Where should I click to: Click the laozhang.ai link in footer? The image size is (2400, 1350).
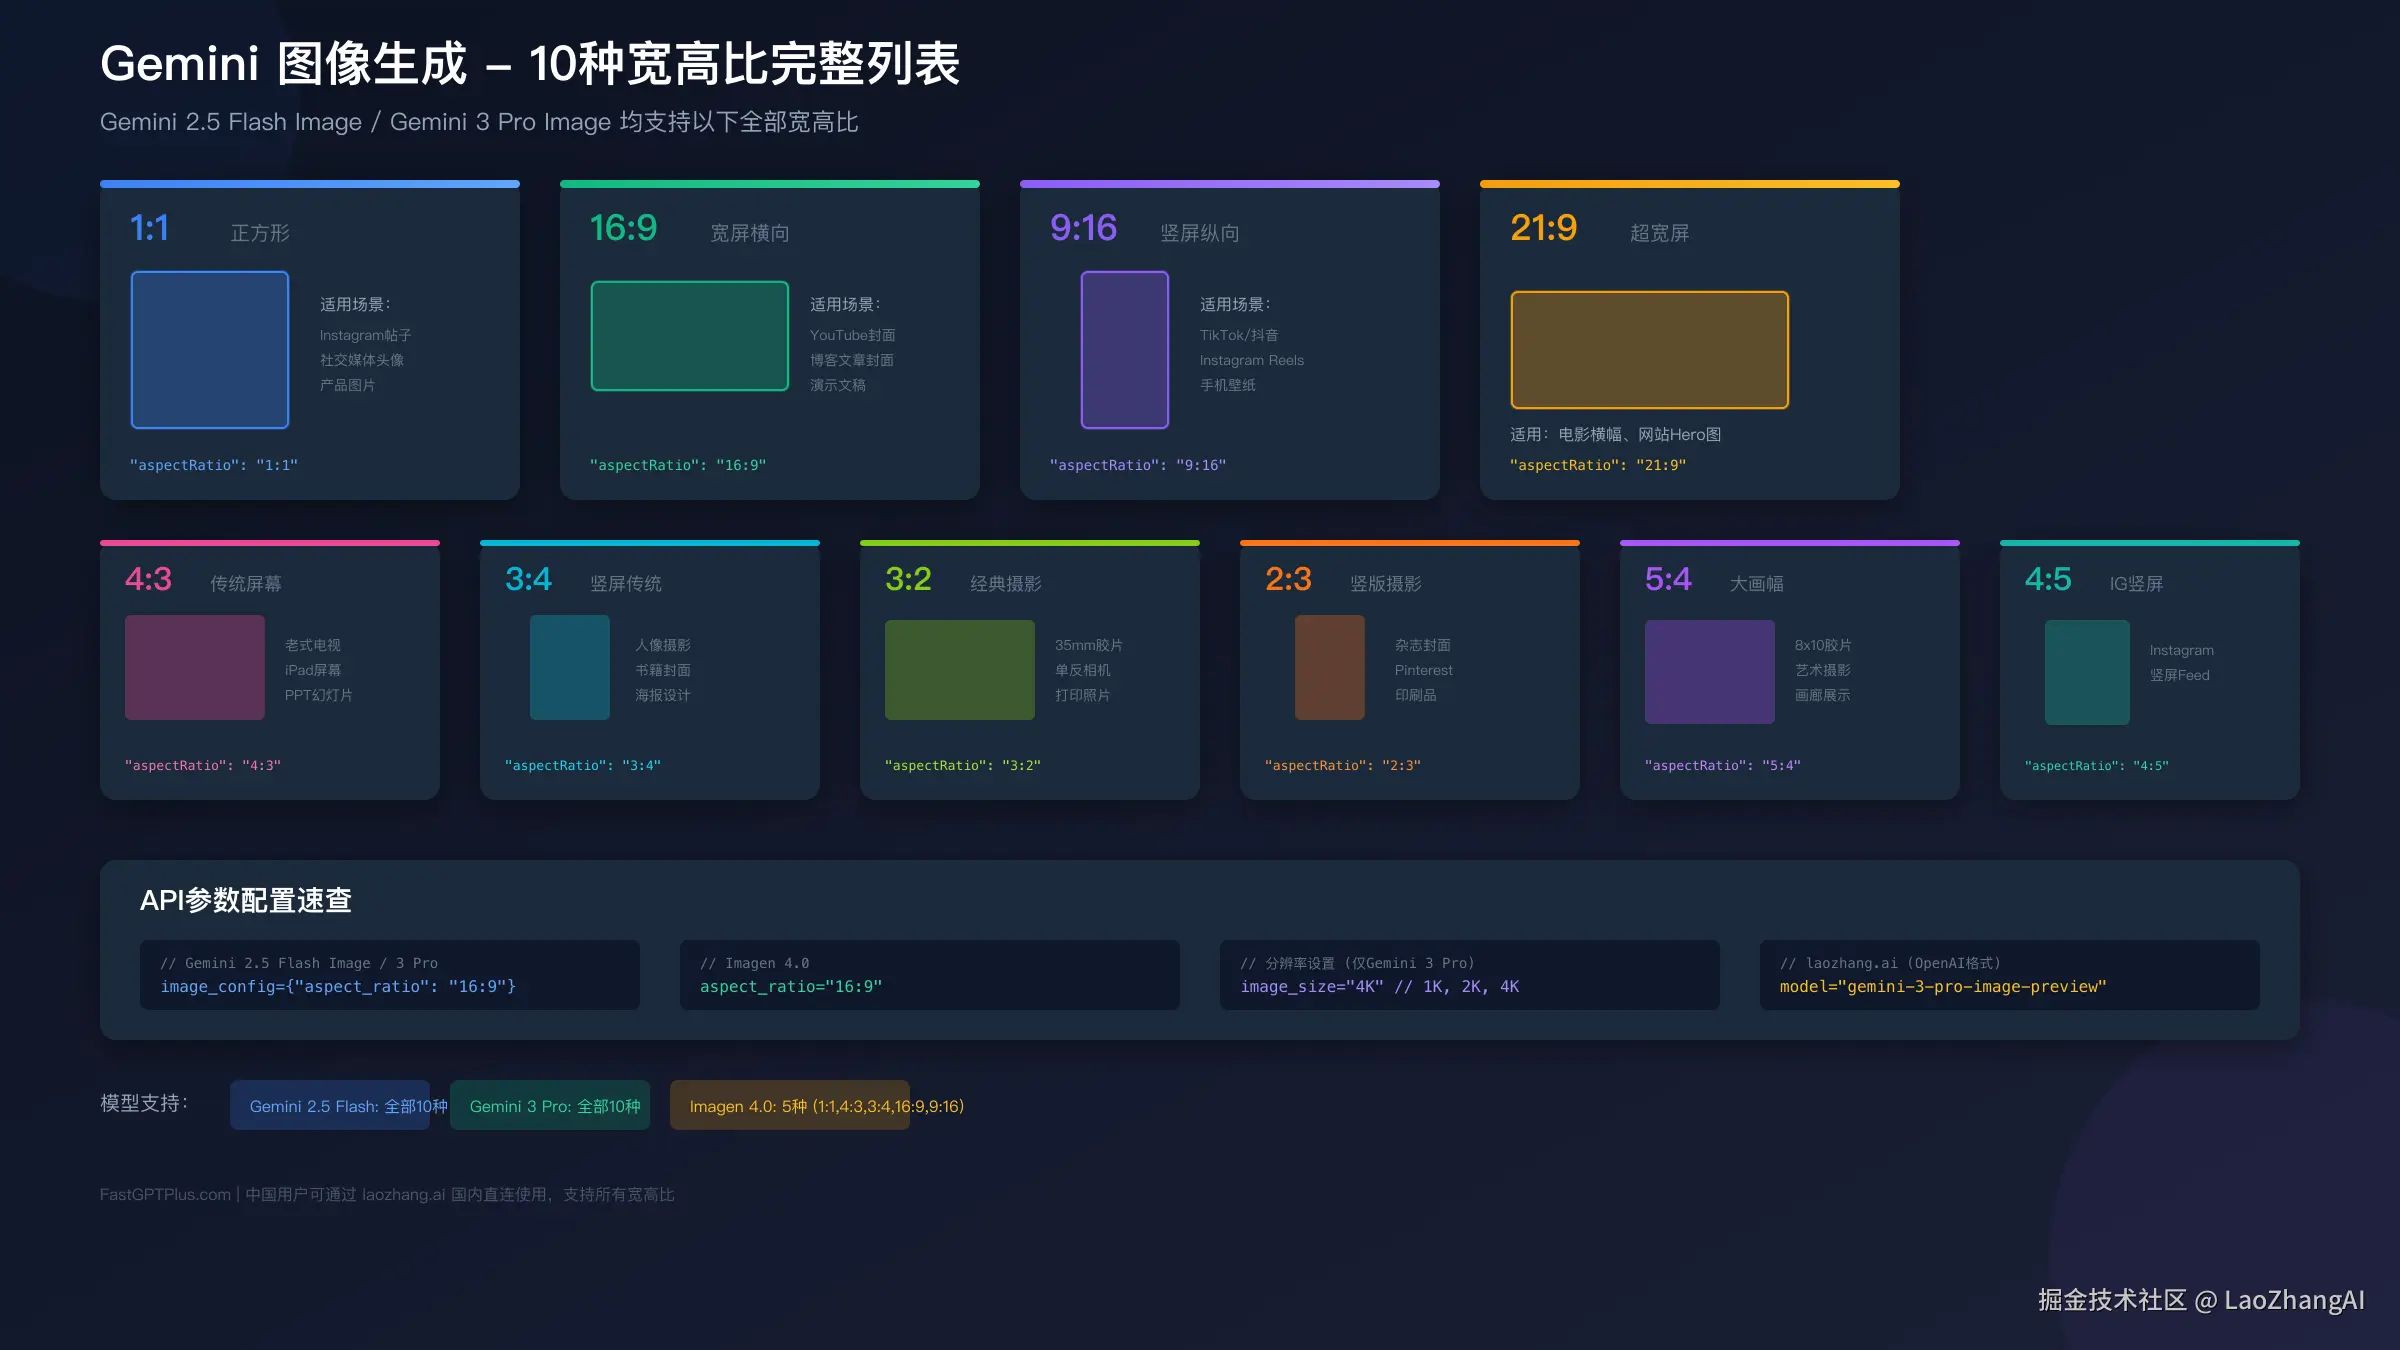(x=404, y=1194)
